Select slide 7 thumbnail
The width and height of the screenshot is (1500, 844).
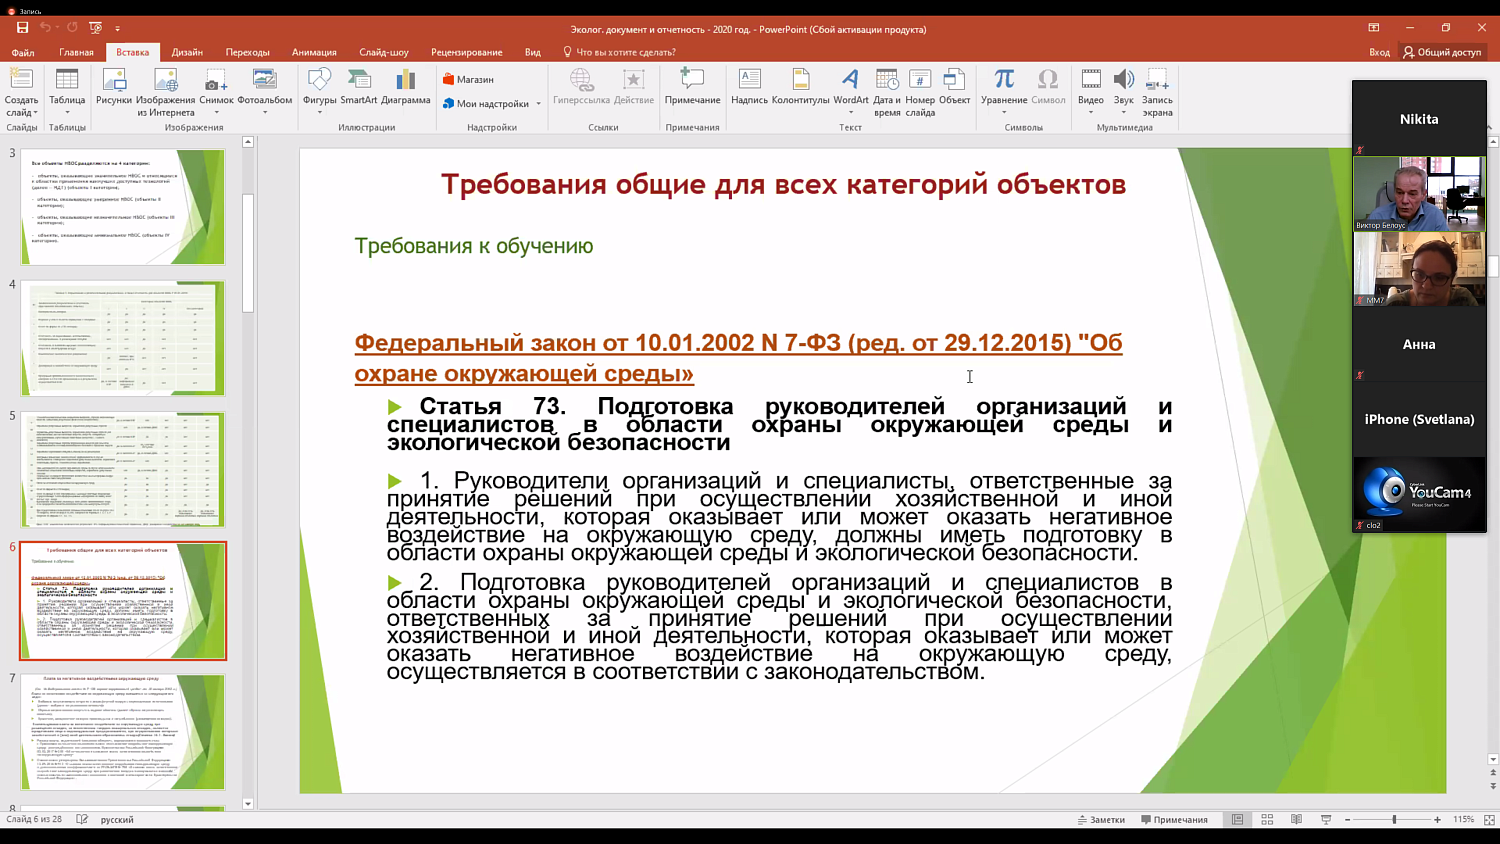[x=123, y=731]
